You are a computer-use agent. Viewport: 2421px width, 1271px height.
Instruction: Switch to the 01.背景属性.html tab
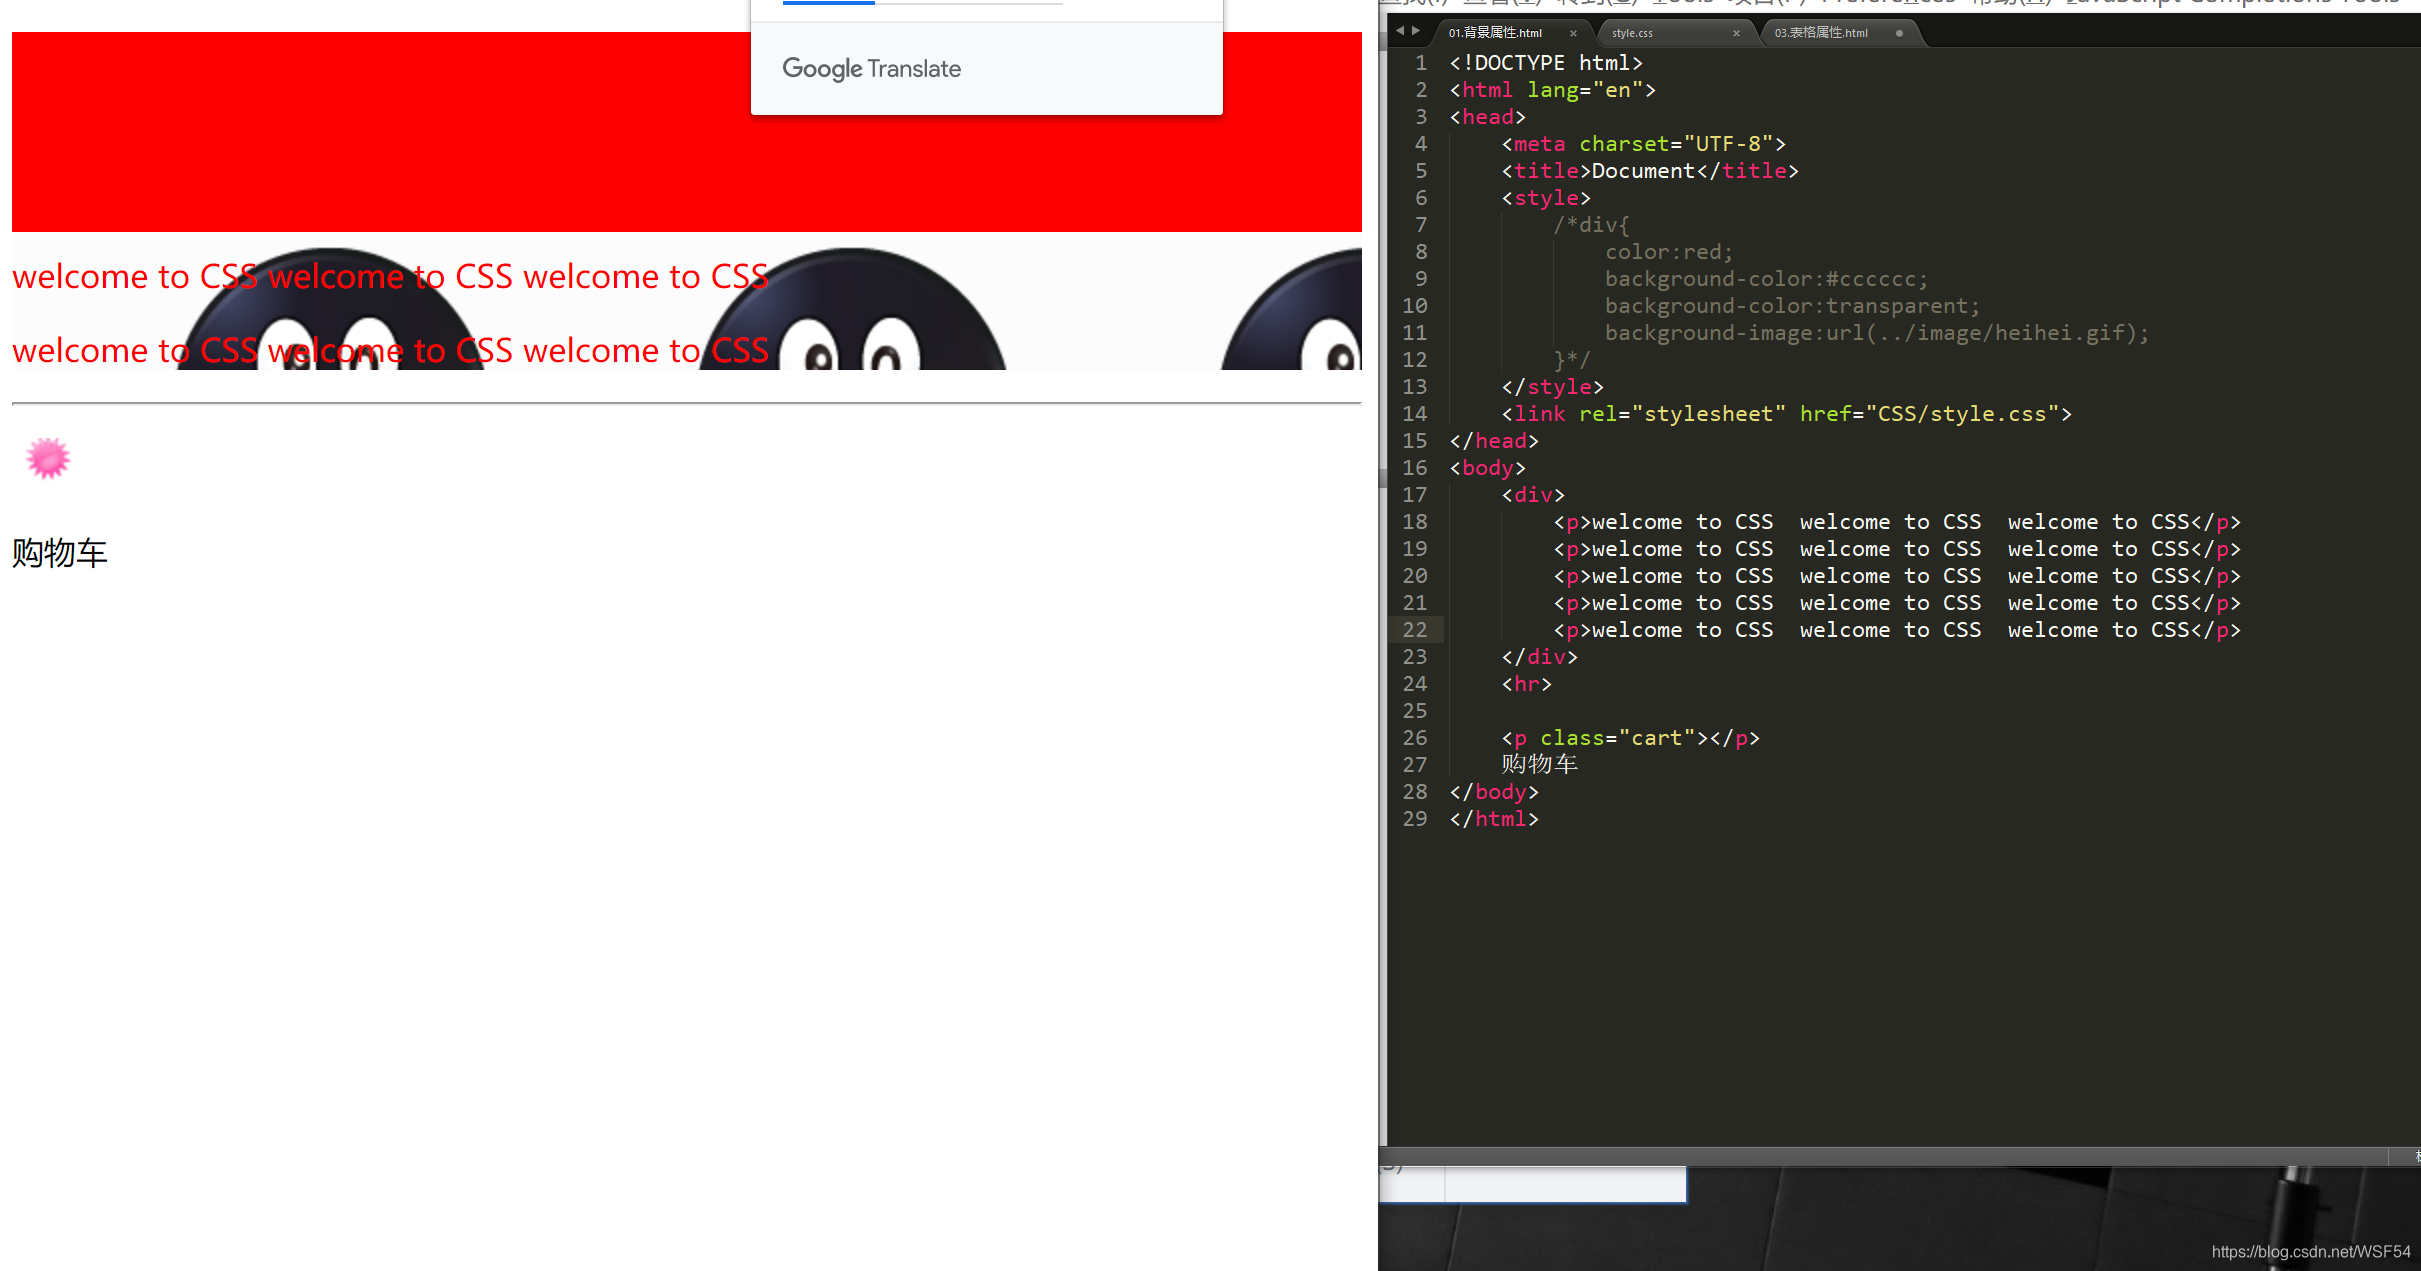(1495, 33)
